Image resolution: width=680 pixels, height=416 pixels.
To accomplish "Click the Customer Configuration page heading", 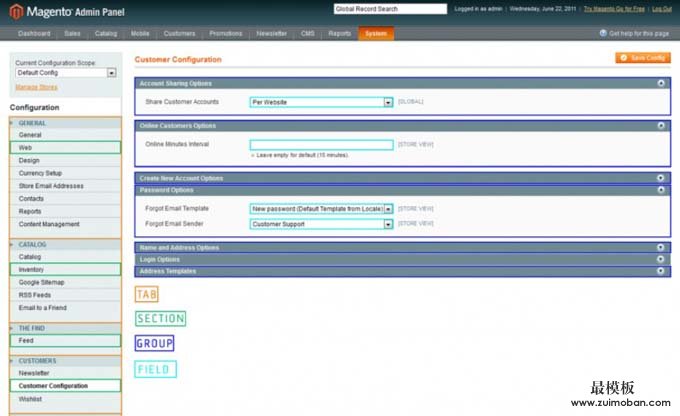I will [x=178, y=59].
